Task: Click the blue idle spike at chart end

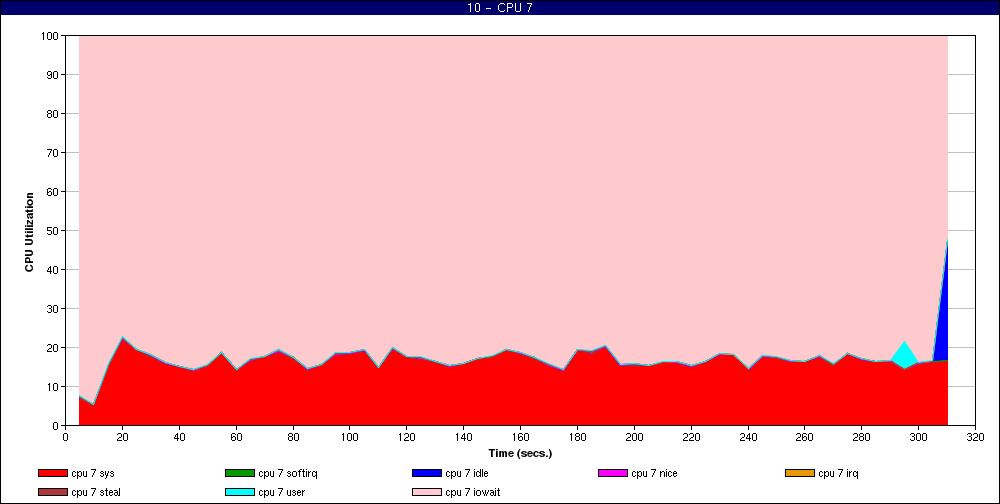Action: click(943, 319)
